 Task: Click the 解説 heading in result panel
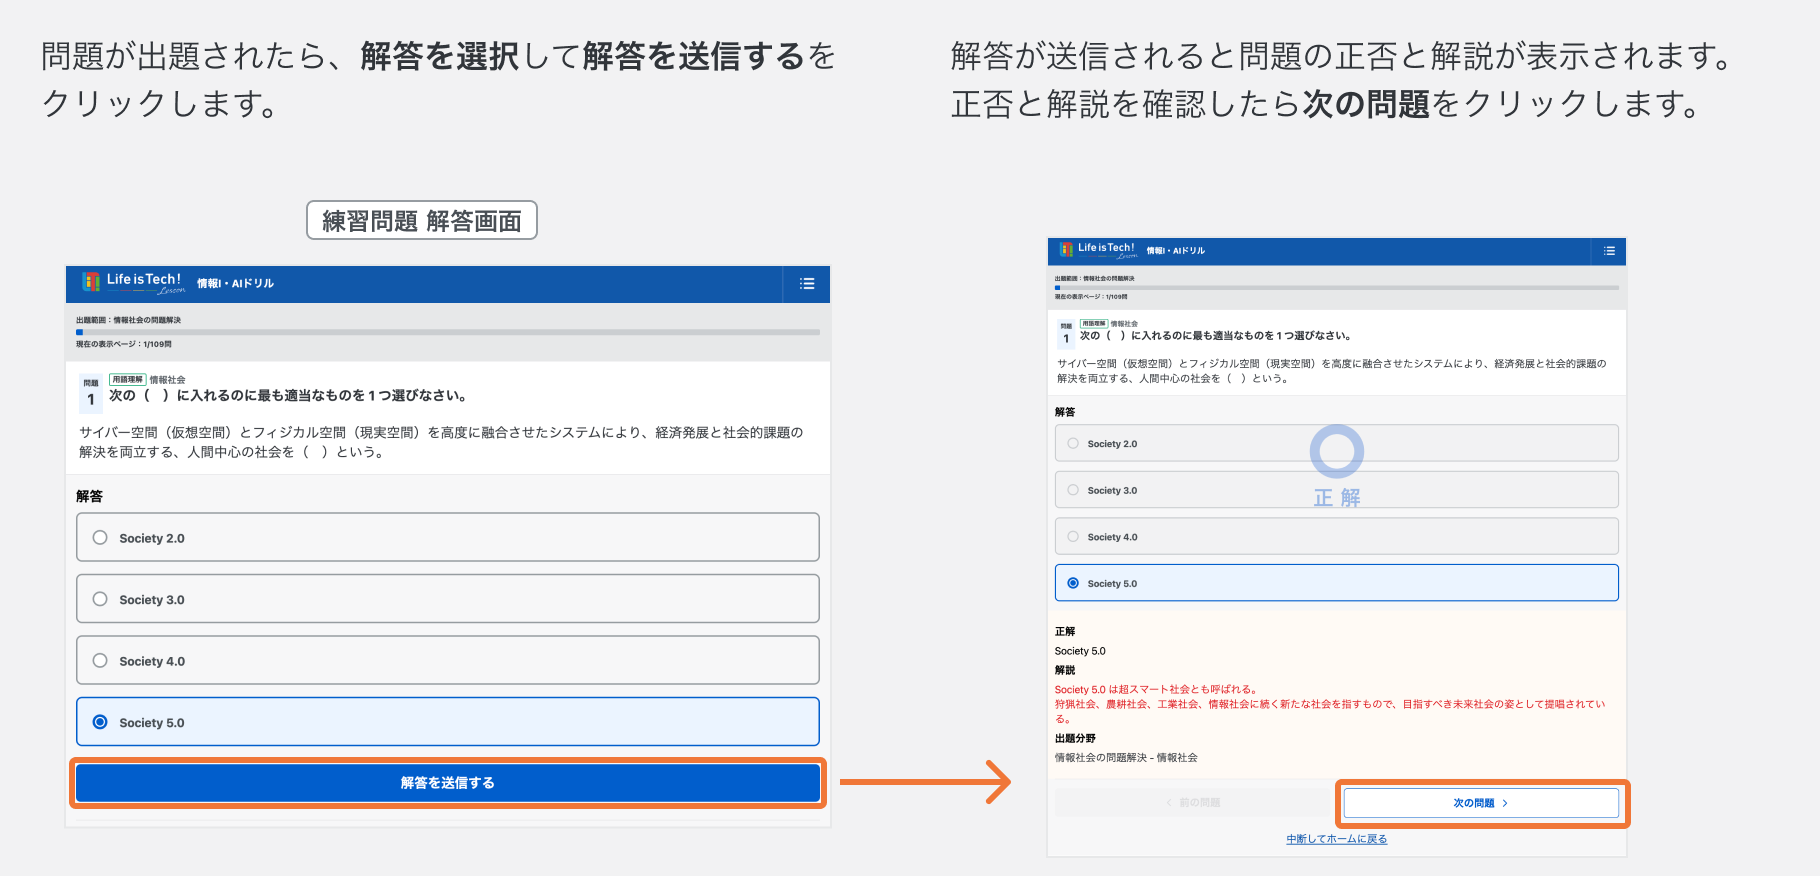pos(1065,670)
